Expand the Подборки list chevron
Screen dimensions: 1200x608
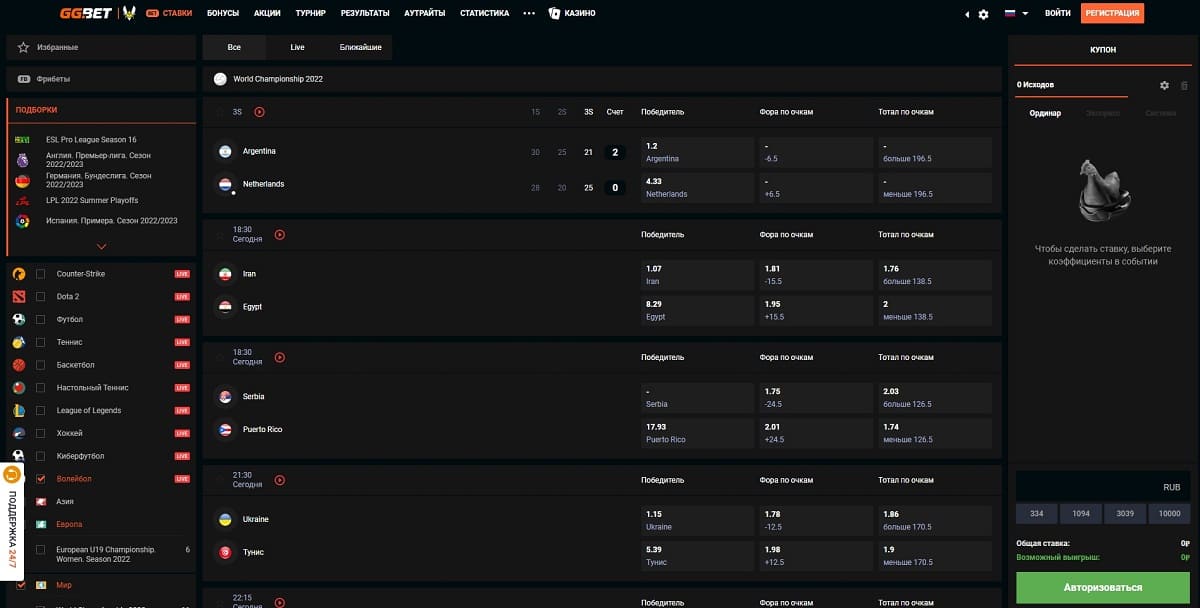click(x=101, y=246)
